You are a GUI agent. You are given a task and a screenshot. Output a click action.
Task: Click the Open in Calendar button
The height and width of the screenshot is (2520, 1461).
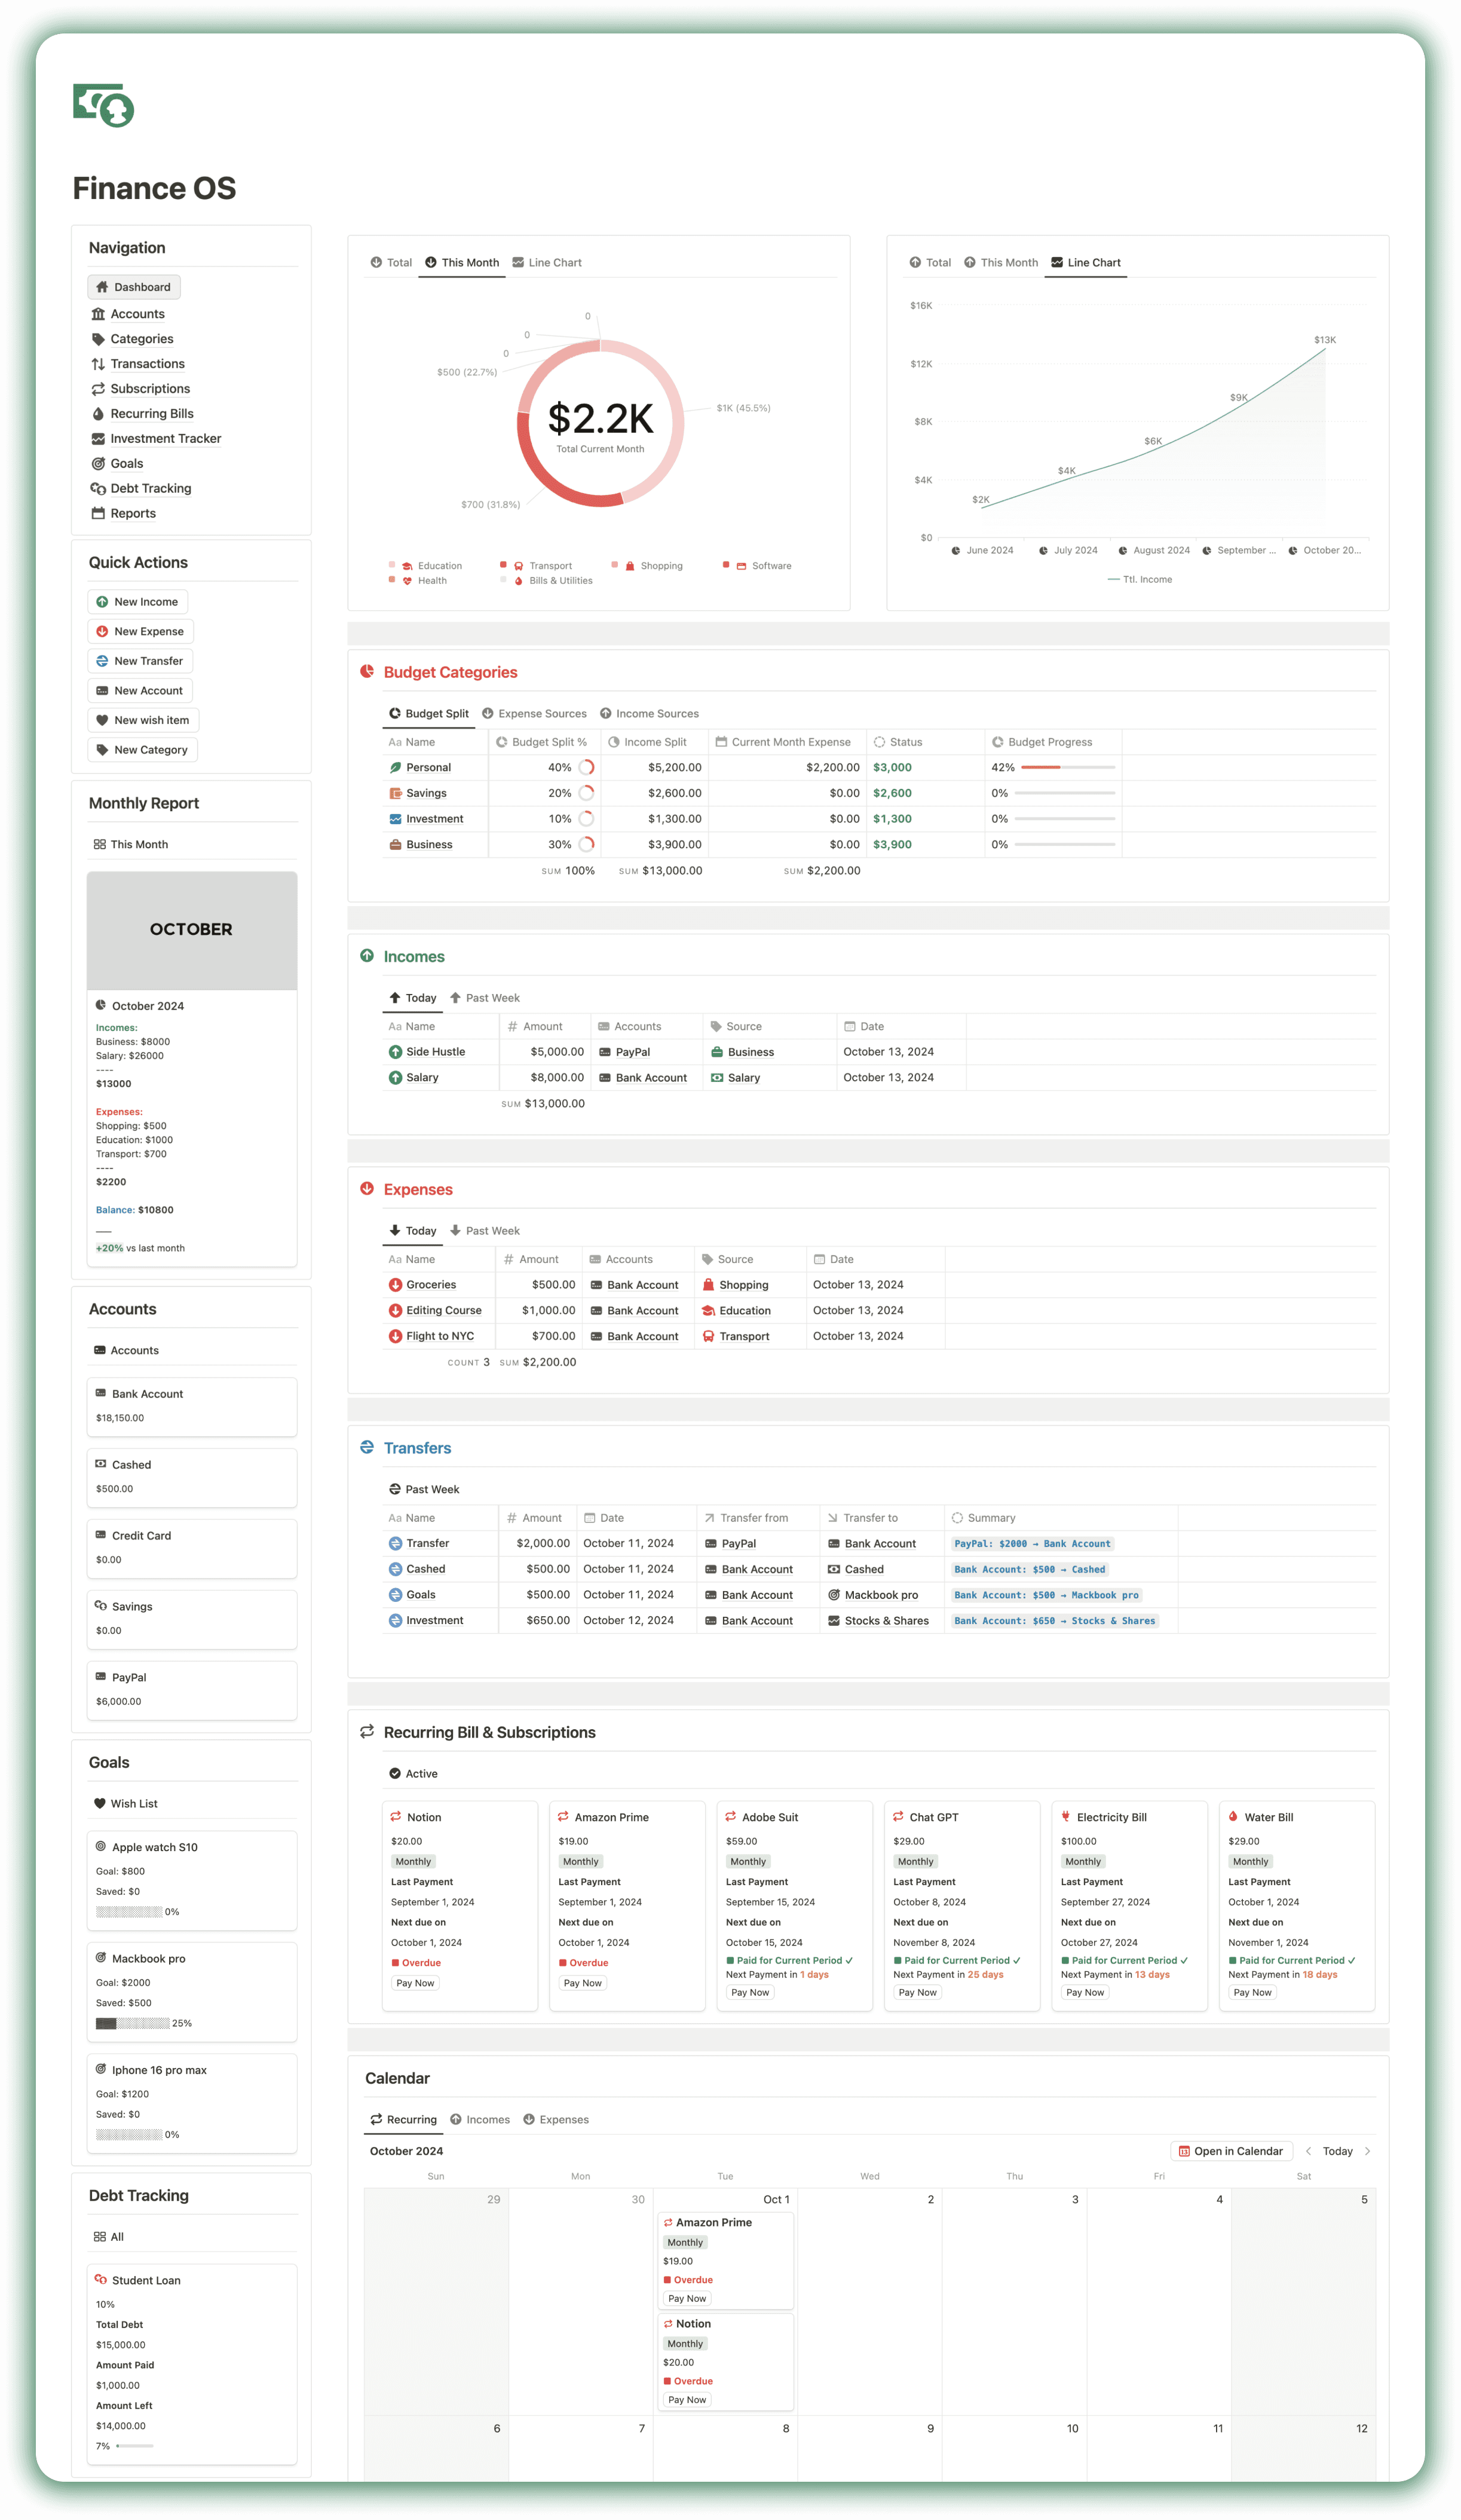click(x=1231, y=2150)
